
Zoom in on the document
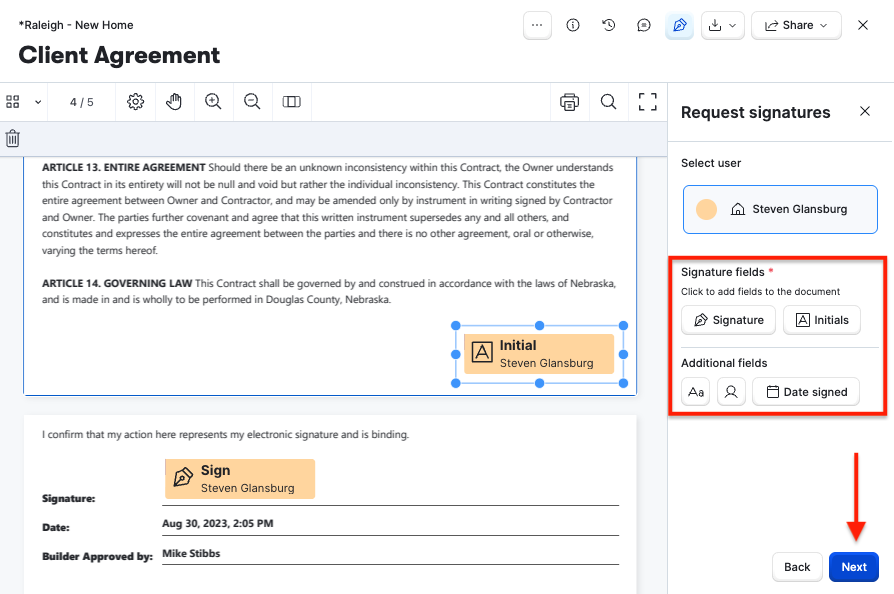pyautogui.click(x=213, y=102)
